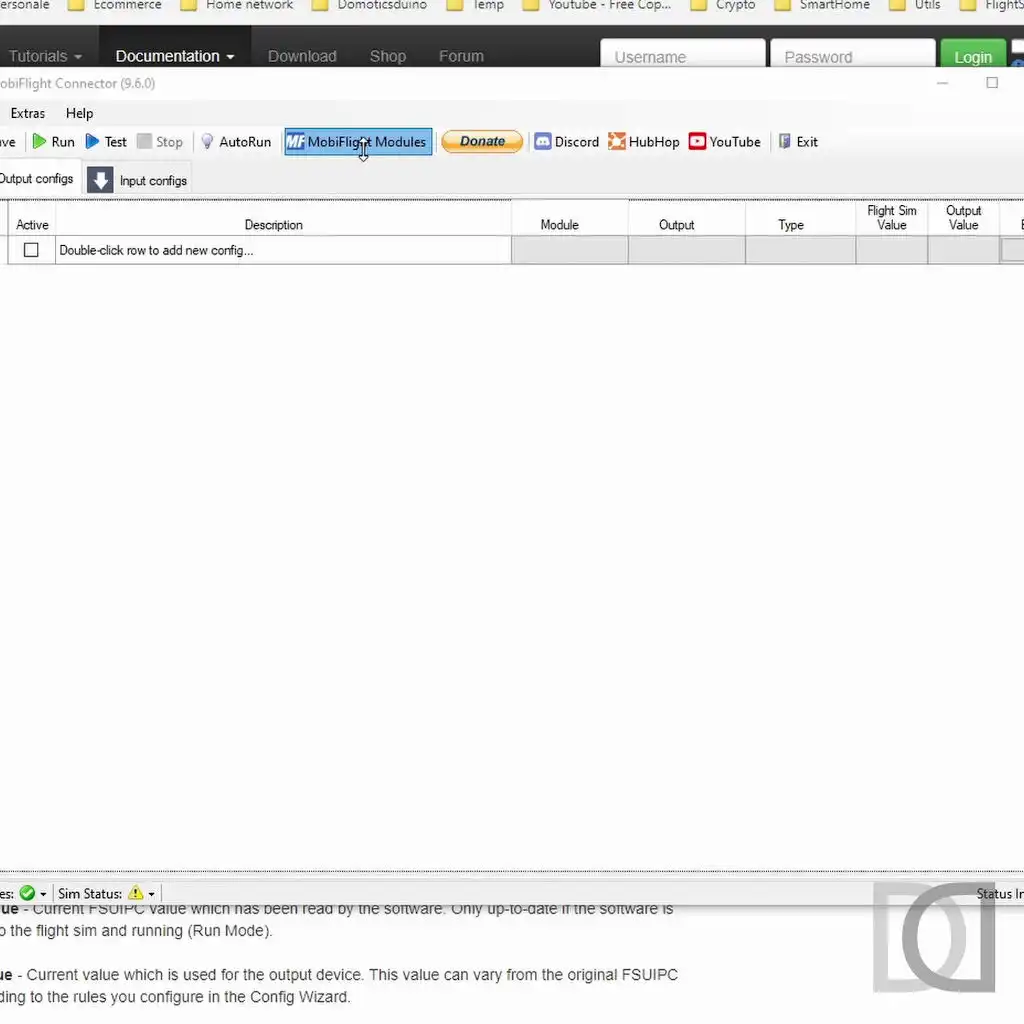Viewport: 1024px width, 1024px height.
Task: Open the Ecommerce bookmarks folder
Action: 115,5
